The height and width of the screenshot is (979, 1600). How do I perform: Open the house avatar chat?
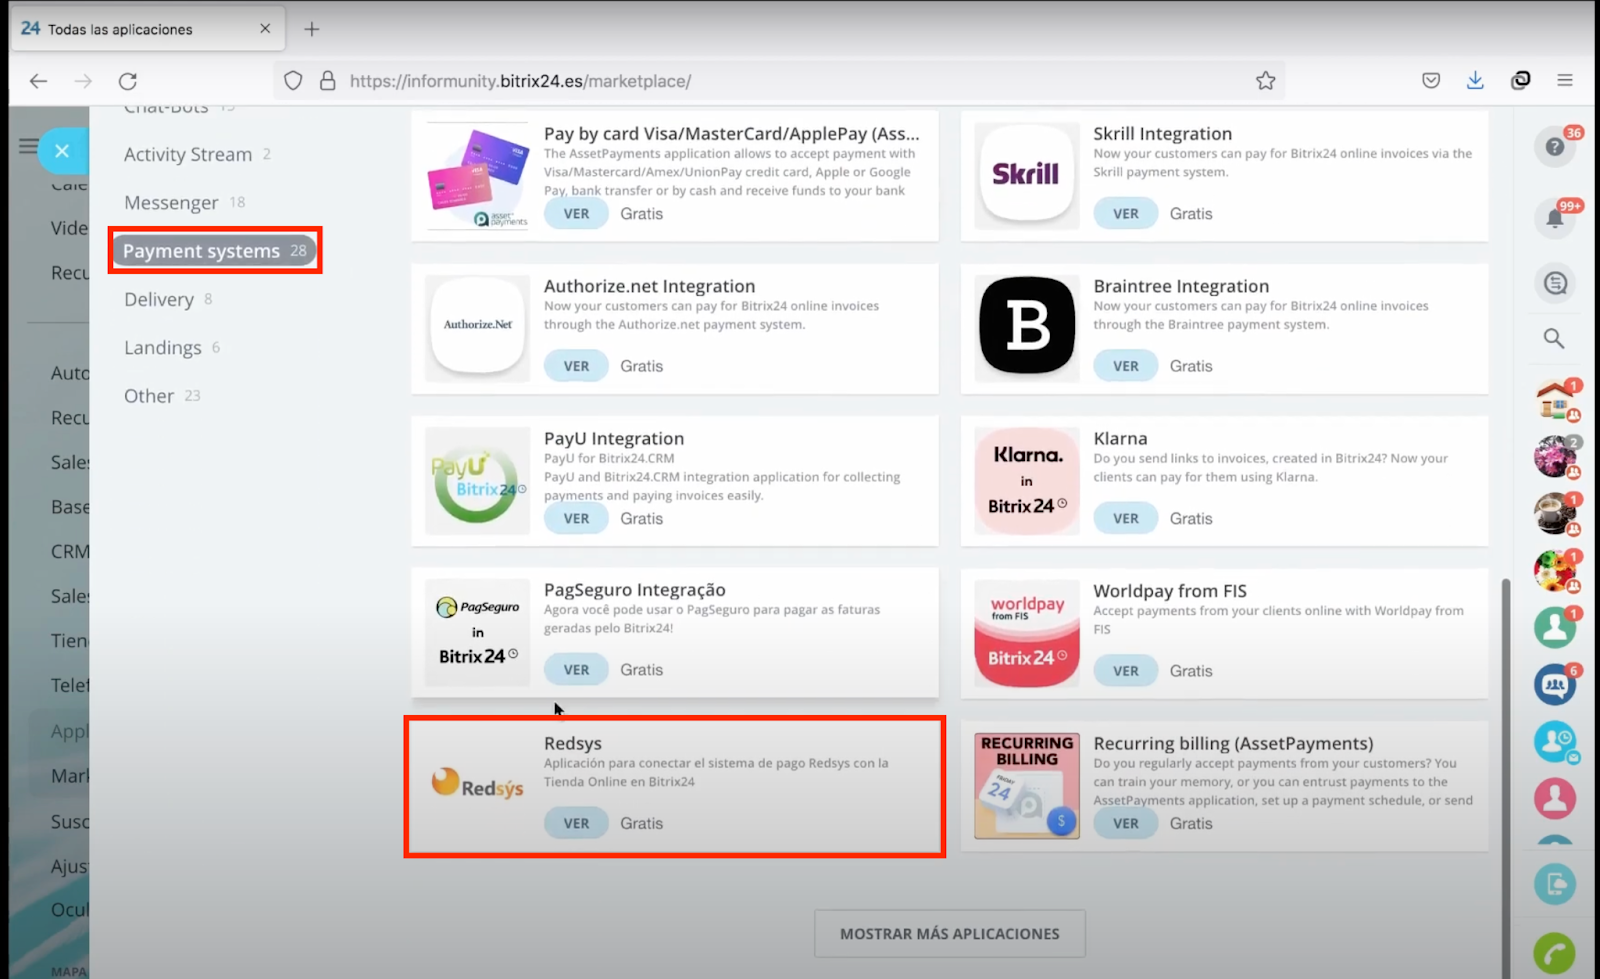(x=1555, y=400)
